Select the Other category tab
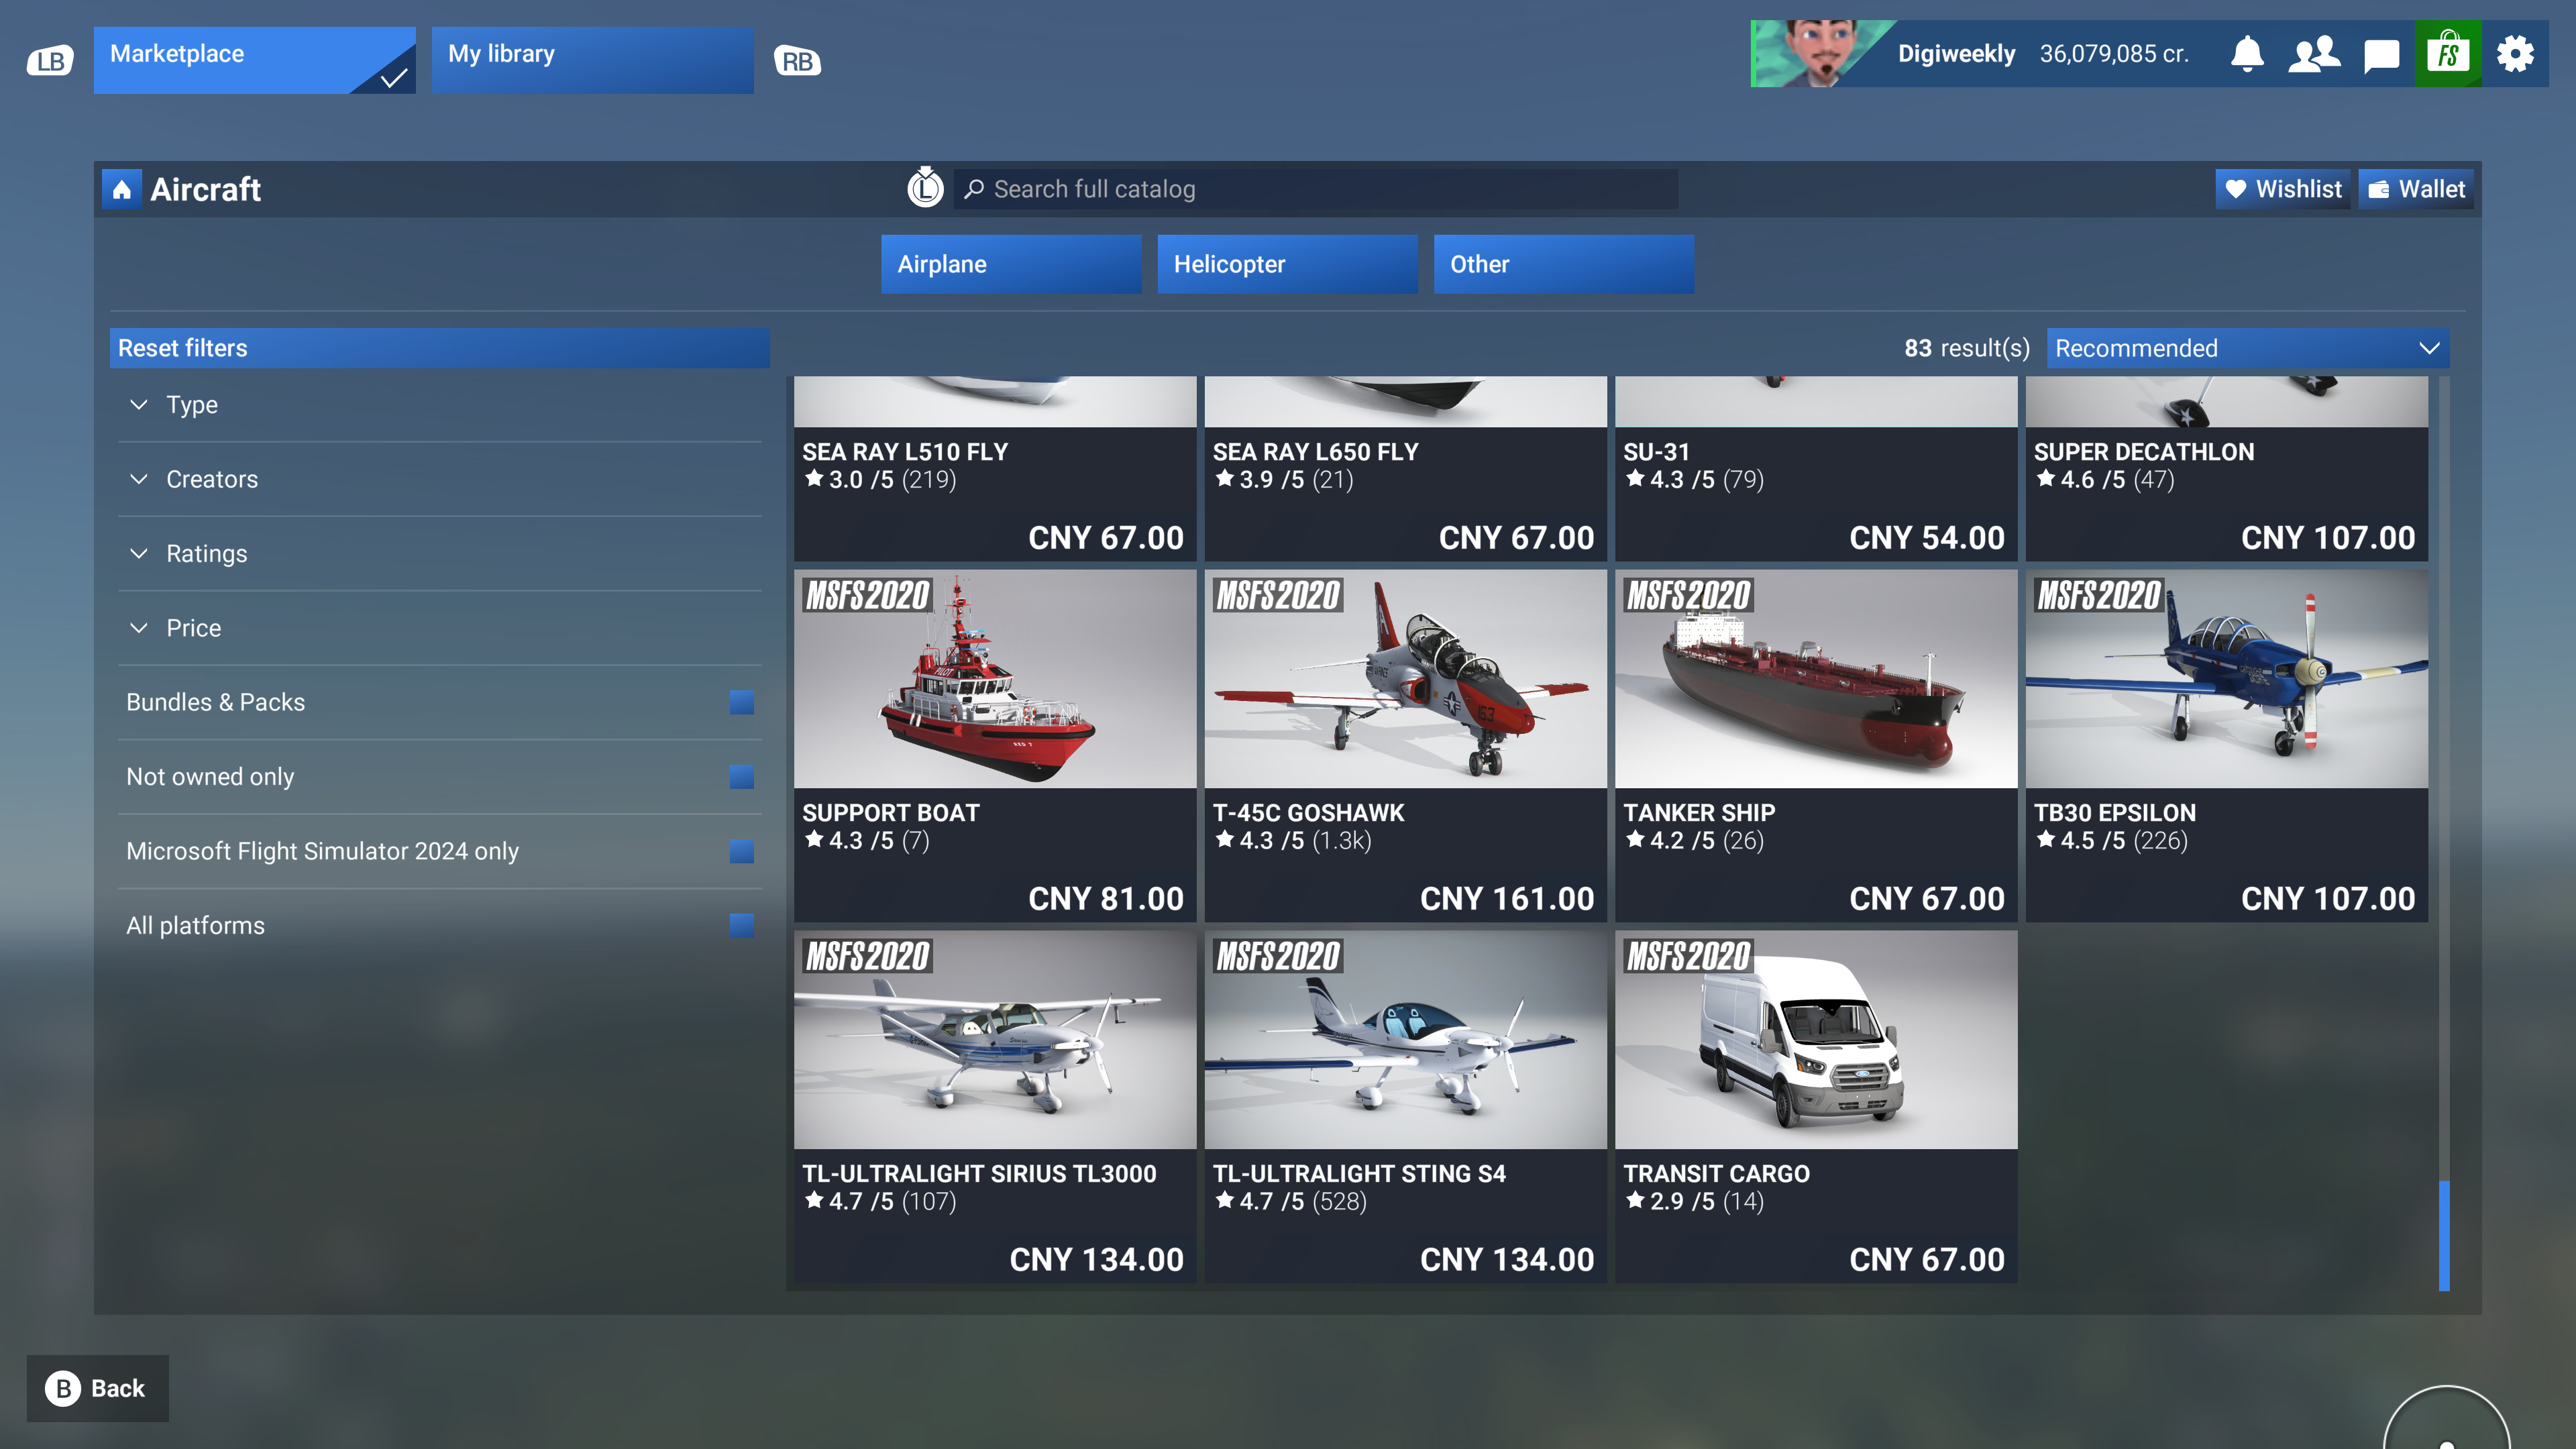Screen dimensions: 2576x1449 click(x=1563, y=264)
